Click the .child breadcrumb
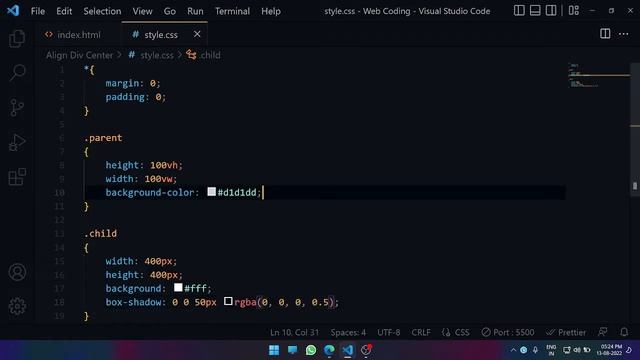Screen dimensions: 640x360 click(203, 55)
